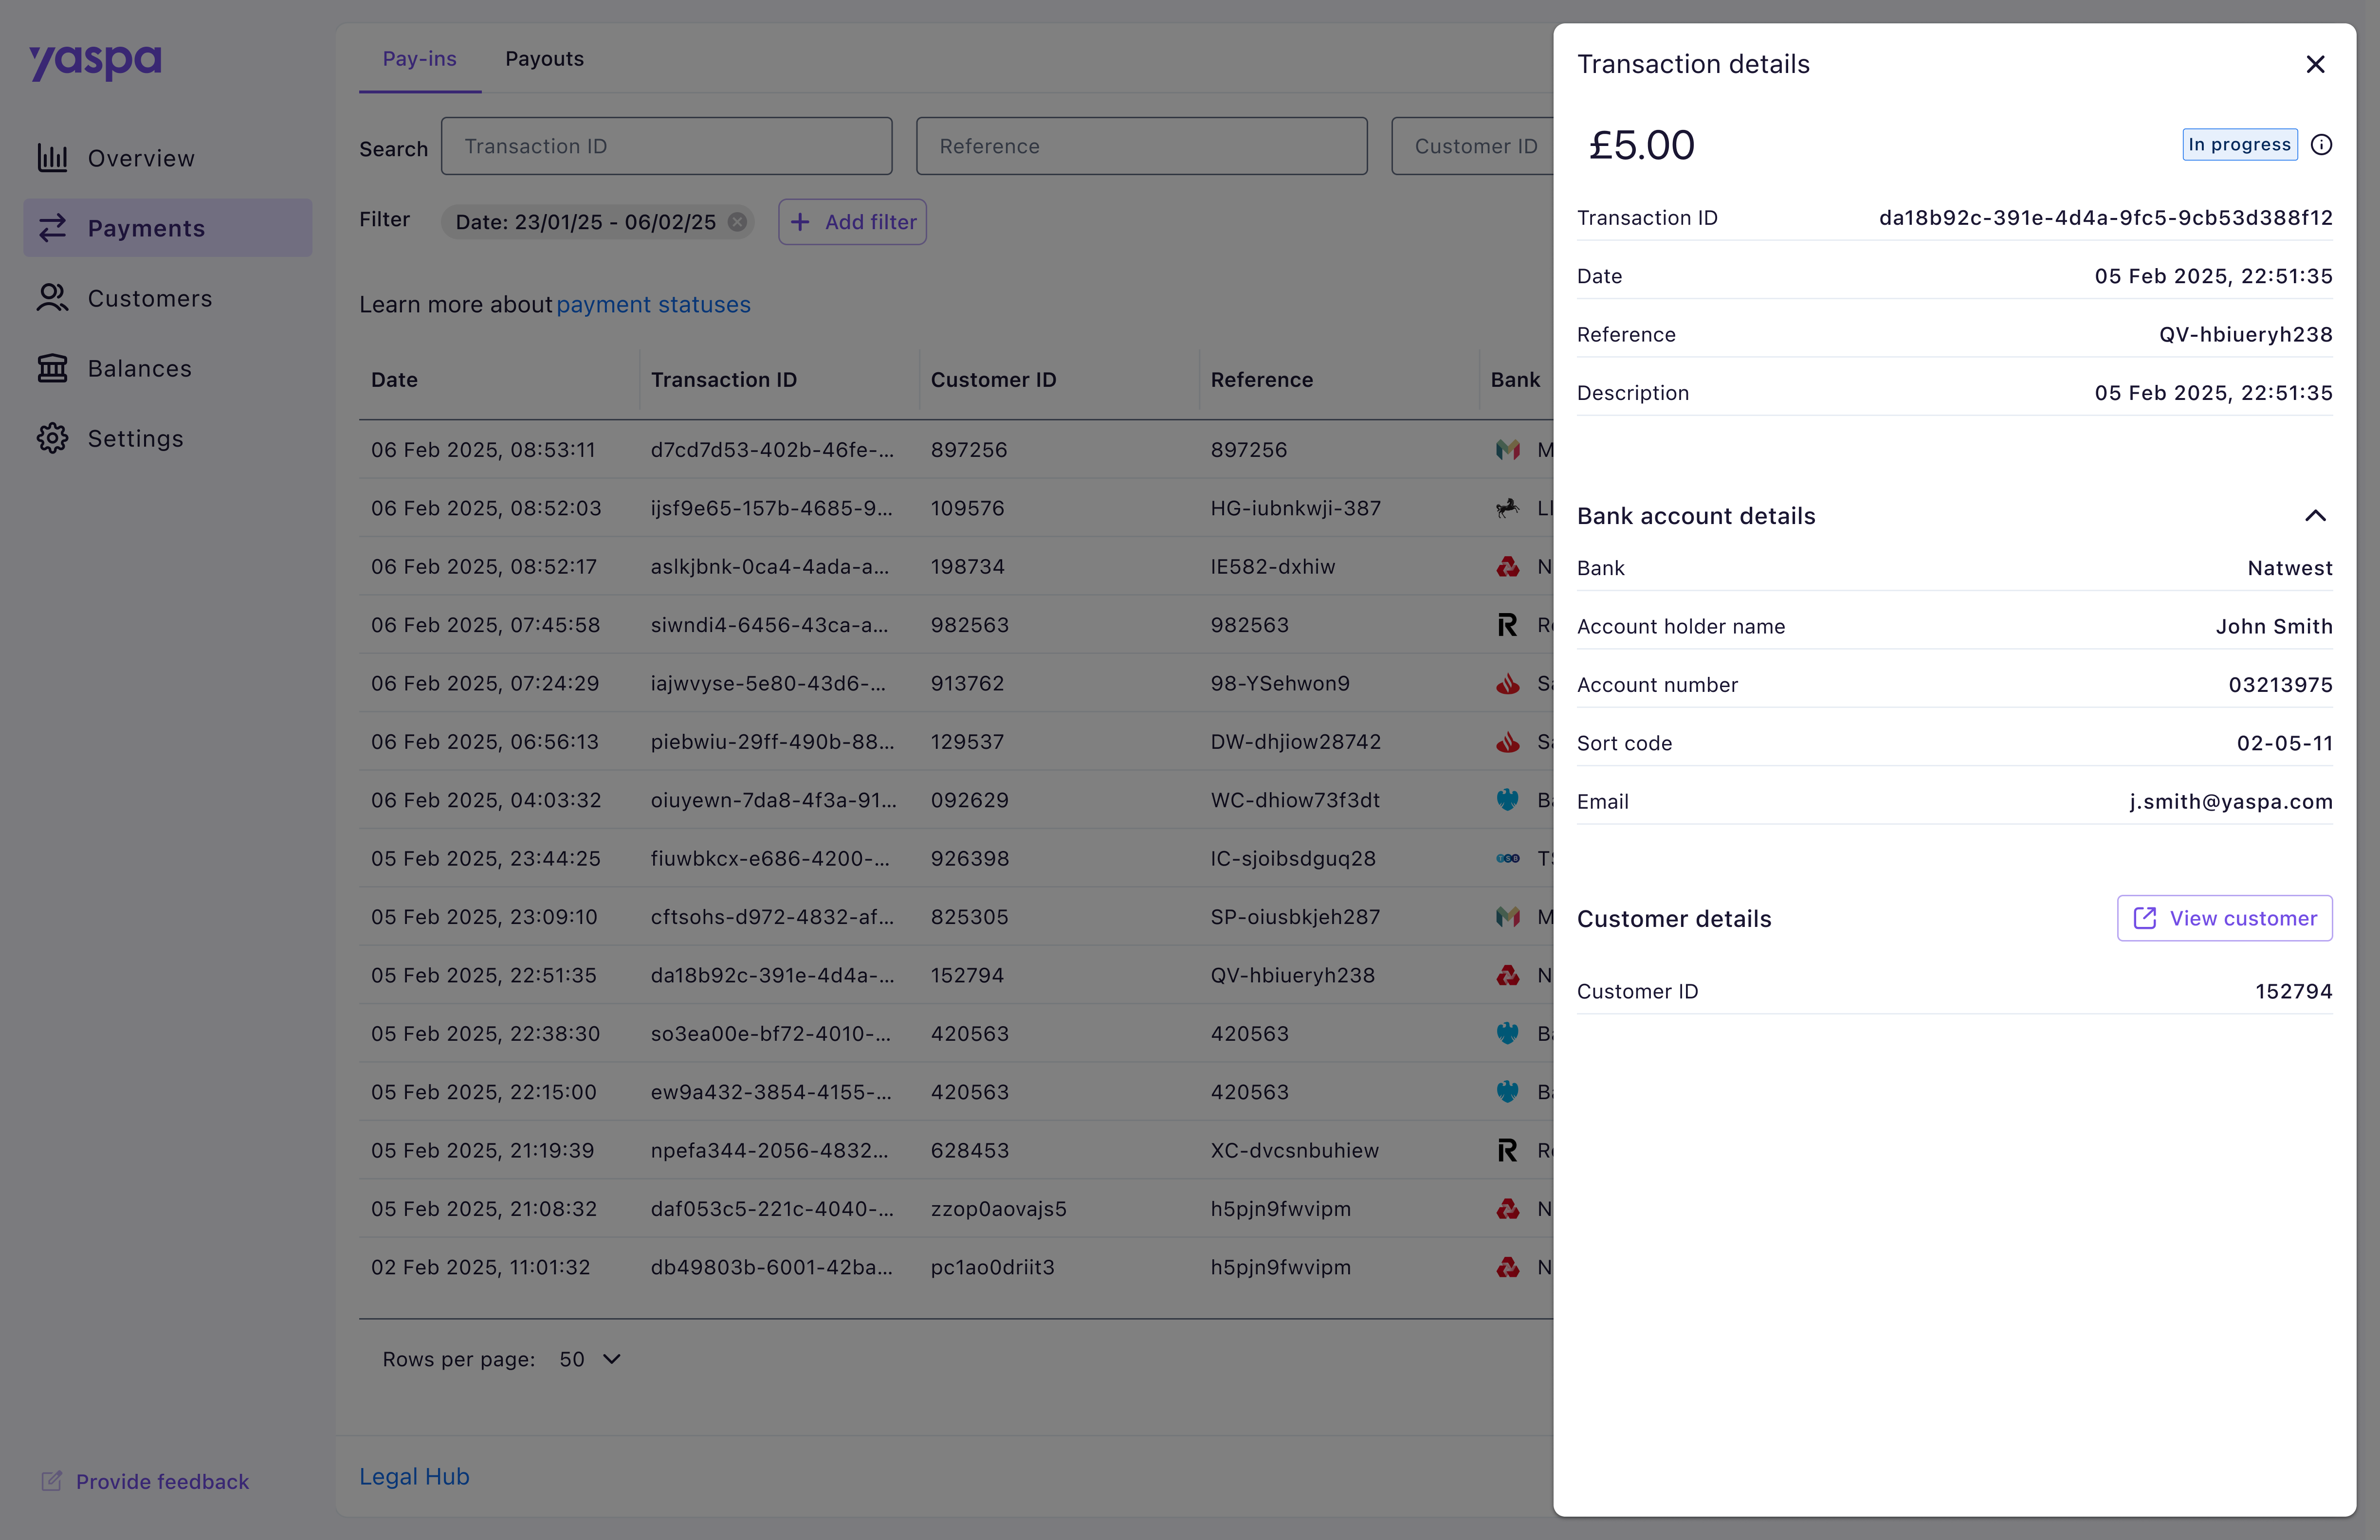Screen dimensions: 2380x1540
Task: Click info icon next to In progress
Action: [2321, 145]
